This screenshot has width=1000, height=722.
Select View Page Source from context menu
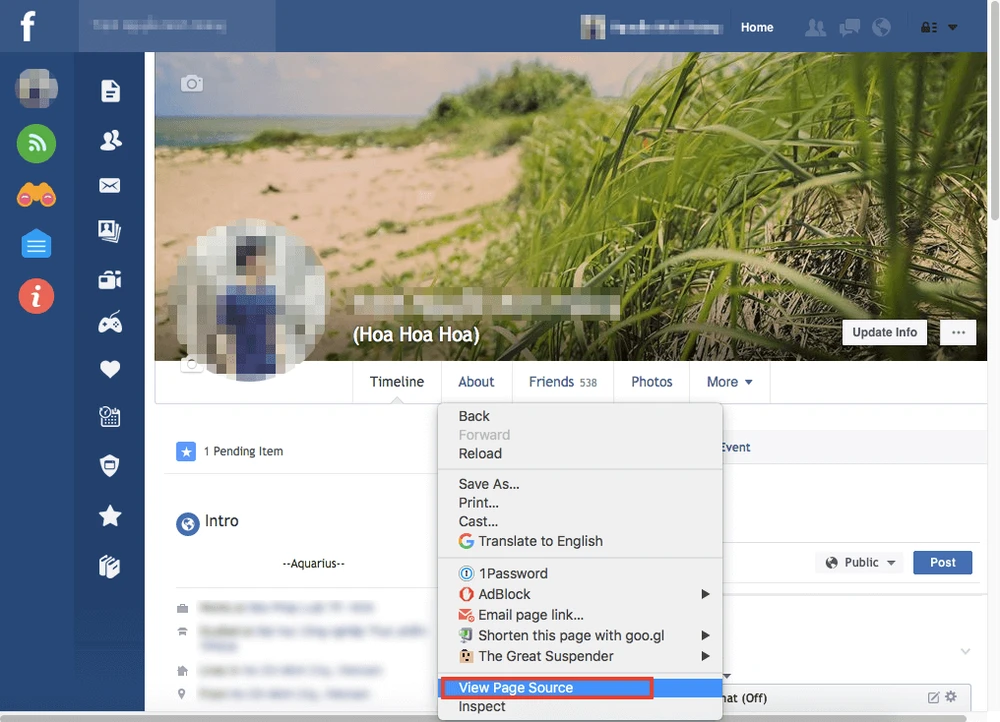click(516, 687)
